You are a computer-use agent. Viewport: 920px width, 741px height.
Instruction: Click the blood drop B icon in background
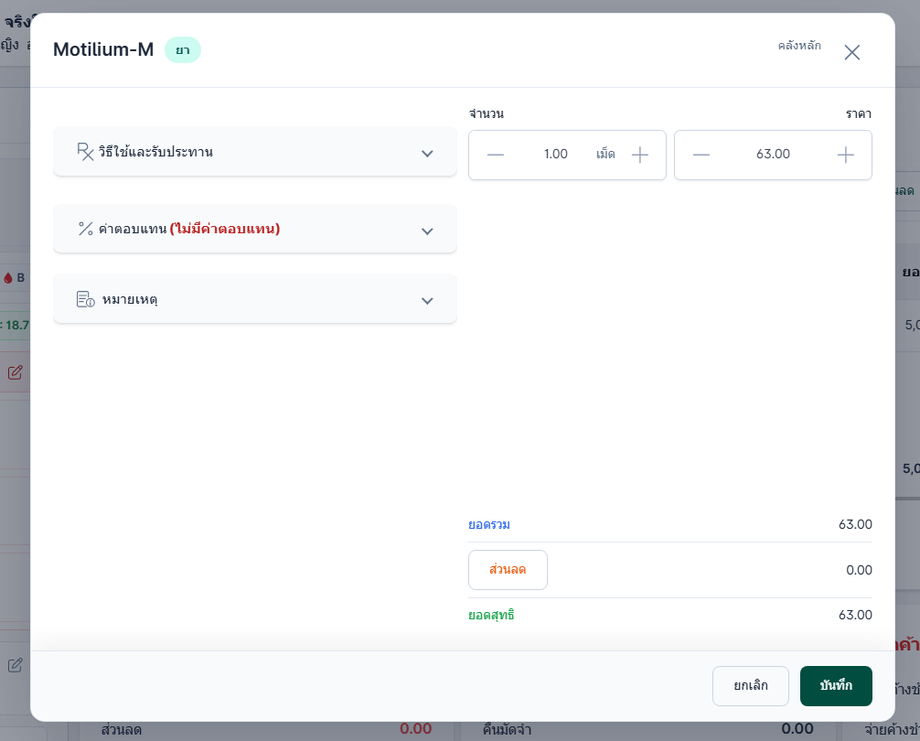(x=8, y=278)
